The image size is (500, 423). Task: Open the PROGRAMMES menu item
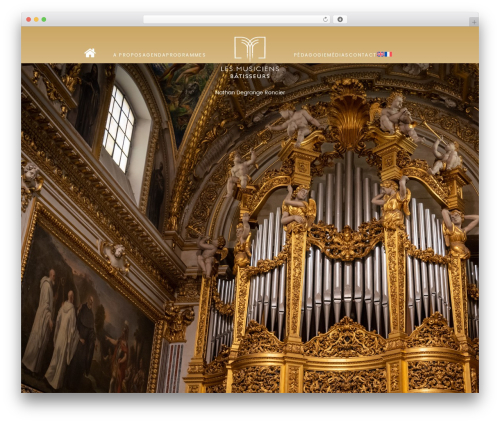click(185, 55)
